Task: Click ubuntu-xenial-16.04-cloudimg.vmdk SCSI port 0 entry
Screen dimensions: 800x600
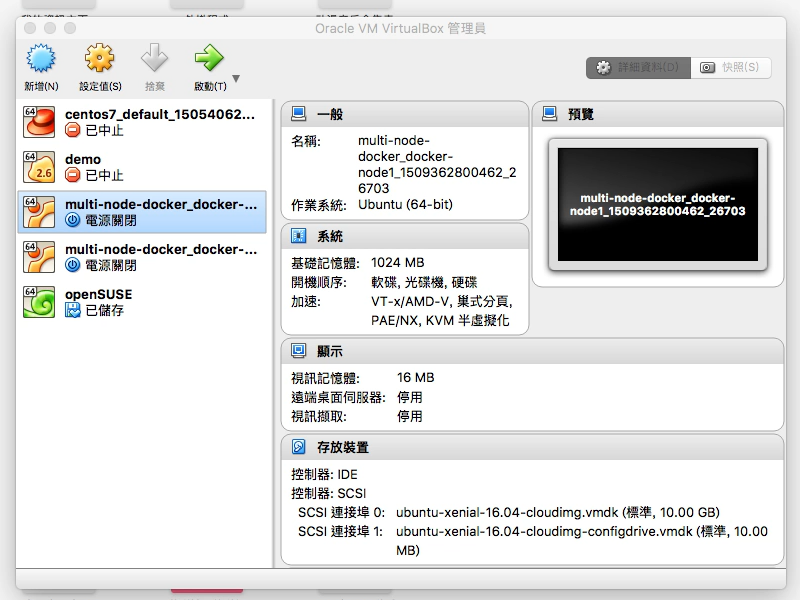Action: (x=558, y=512)
